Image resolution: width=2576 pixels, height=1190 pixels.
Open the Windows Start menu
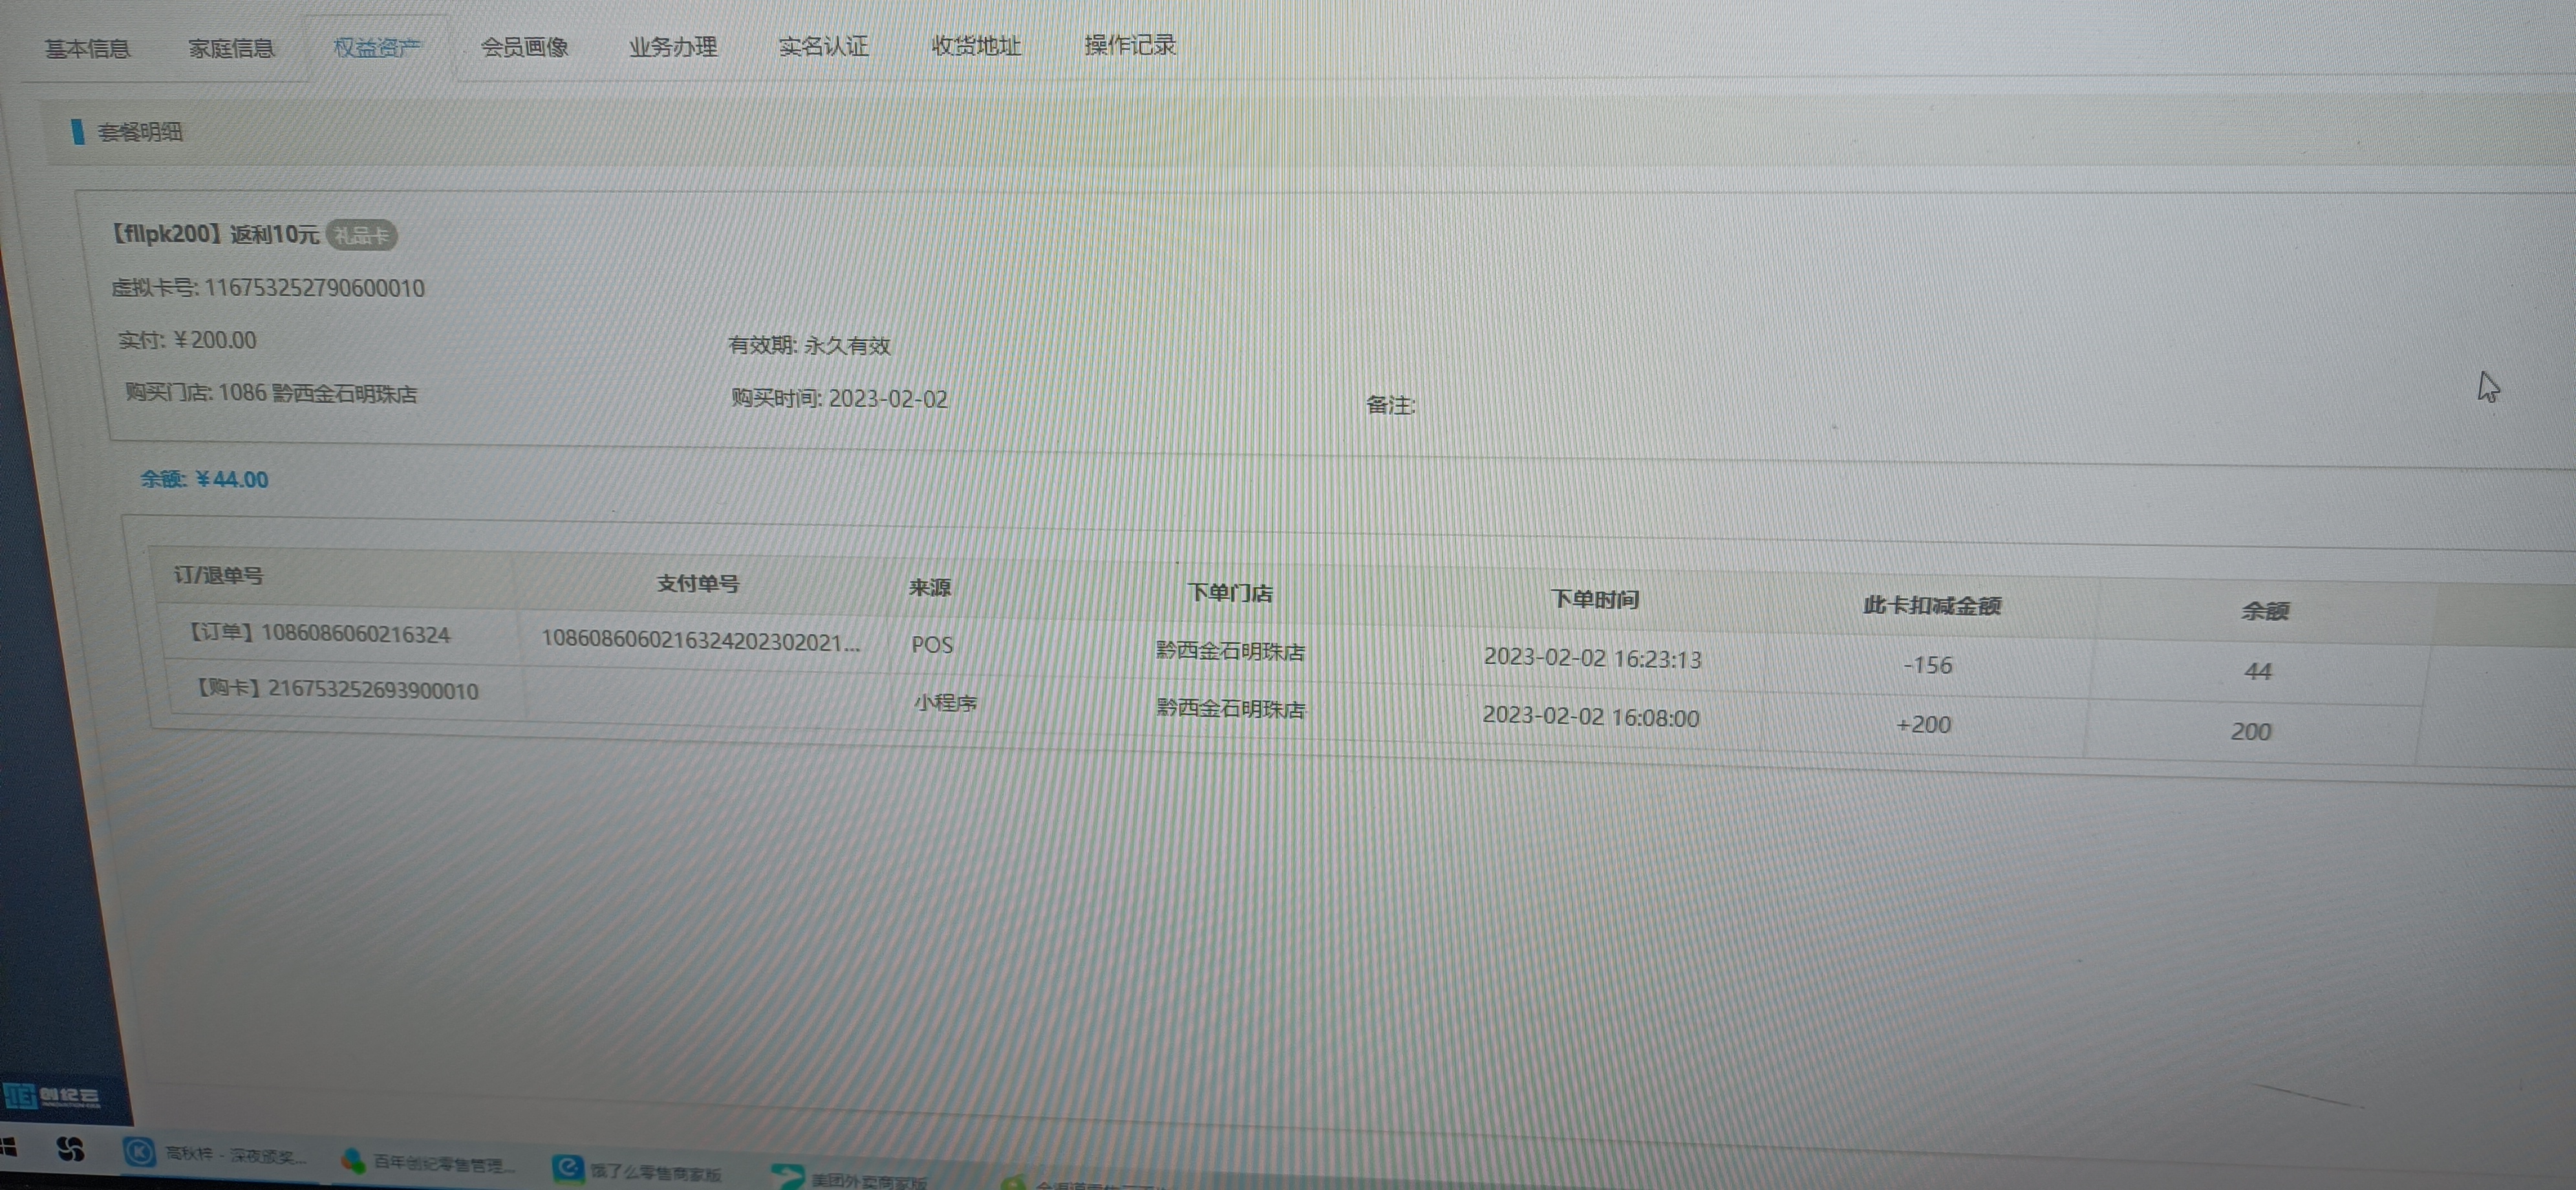pyautogui.click(x=8, y=1147)
